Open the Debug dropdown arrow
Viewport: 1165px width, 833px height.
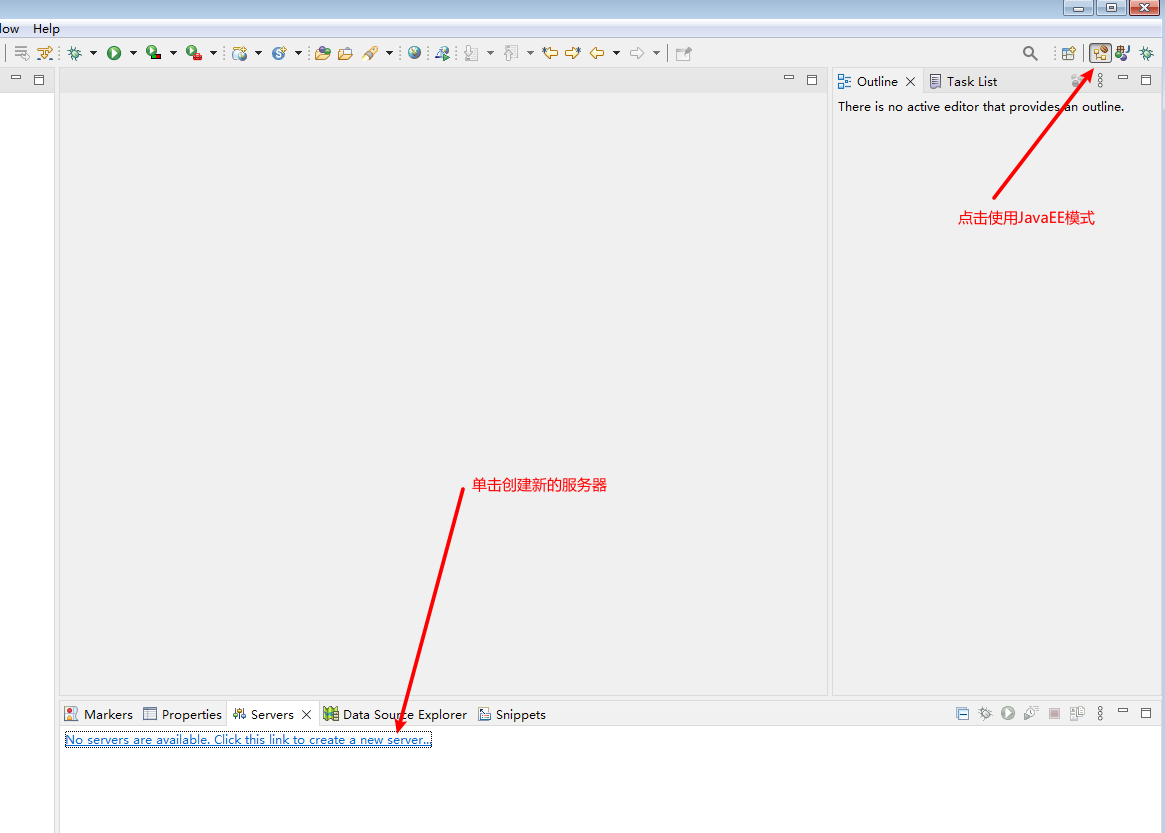click(93, 53)
